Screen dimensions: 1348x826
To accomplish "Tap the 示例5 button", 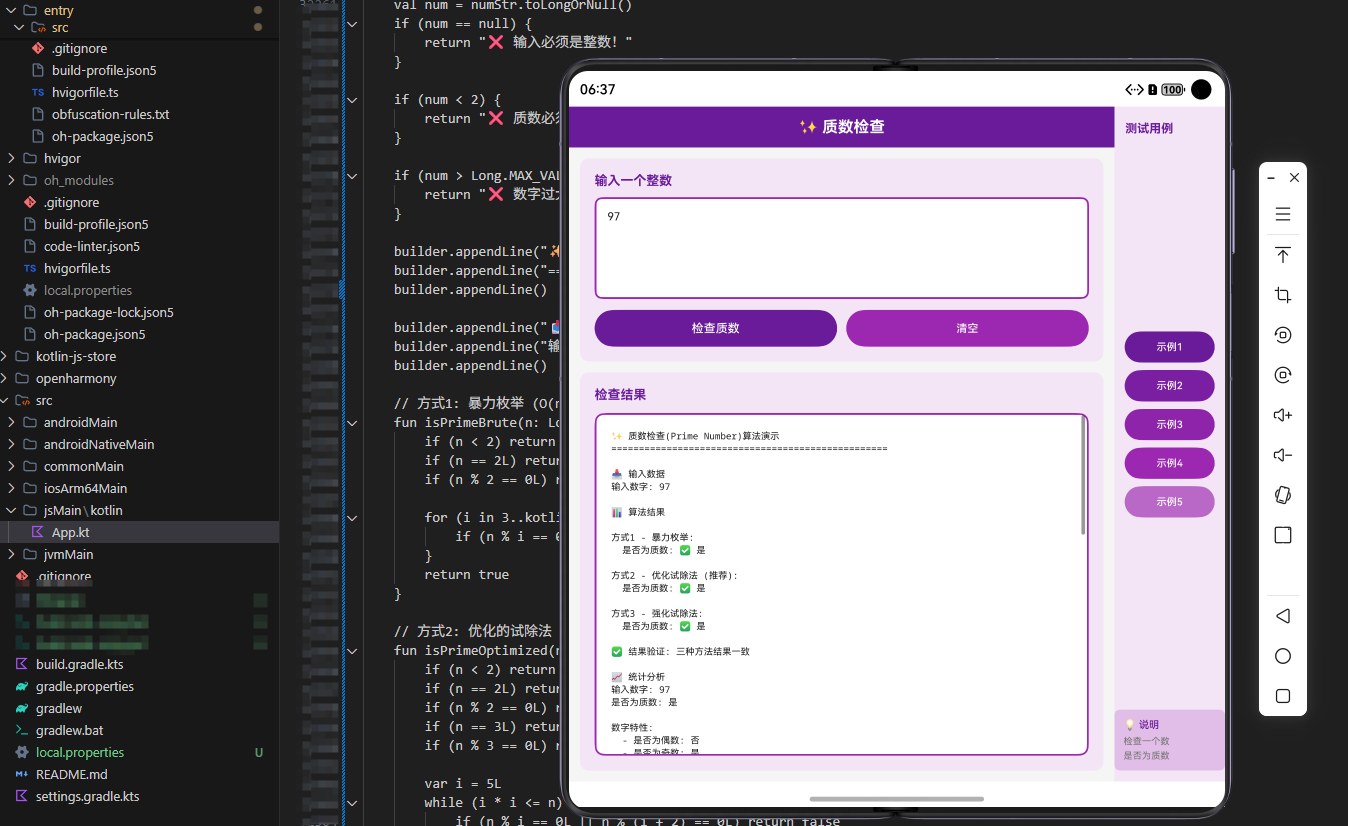I will (1169, 502).
